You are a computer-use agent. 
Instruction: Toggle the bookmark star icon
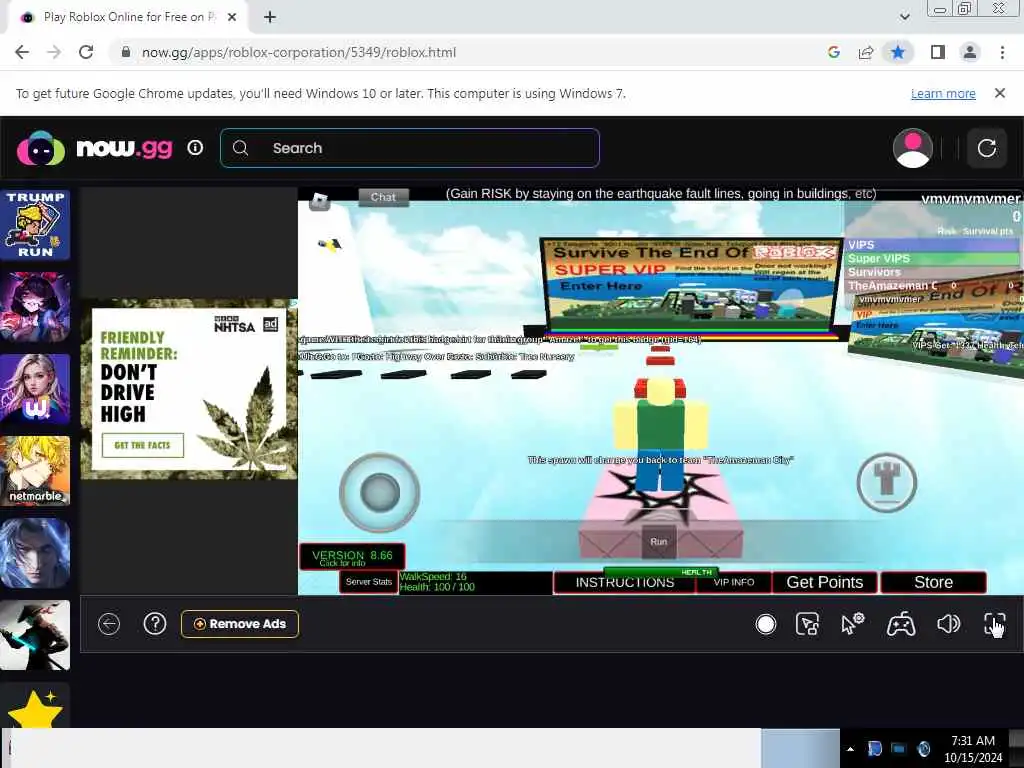(898, 52)
